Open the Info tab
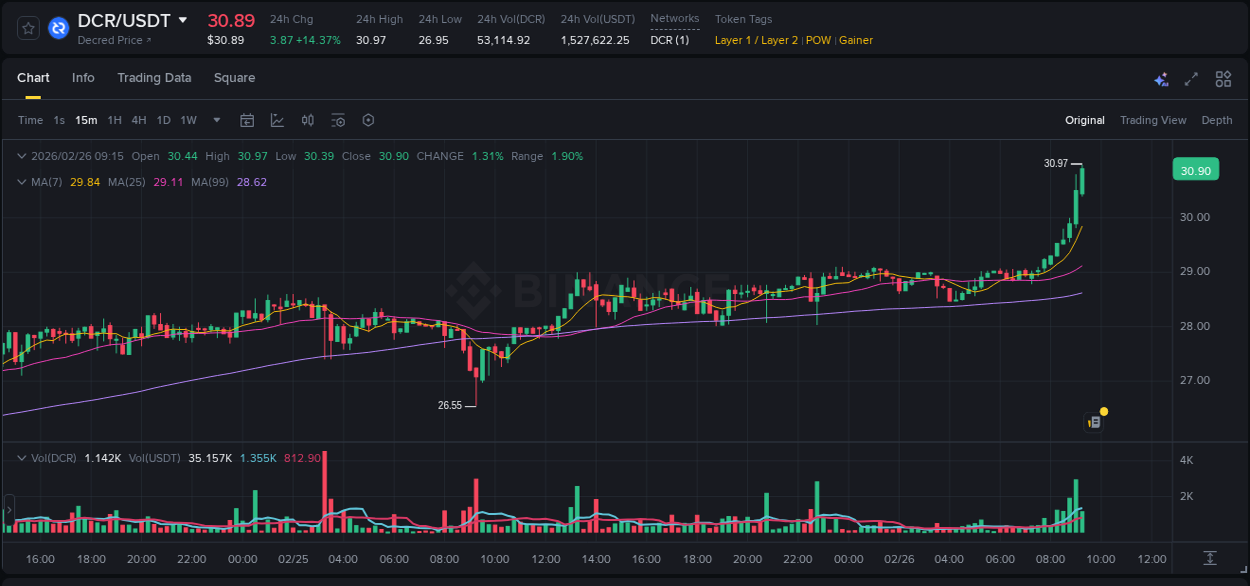 pyautogui.click(x=83, y=77)
